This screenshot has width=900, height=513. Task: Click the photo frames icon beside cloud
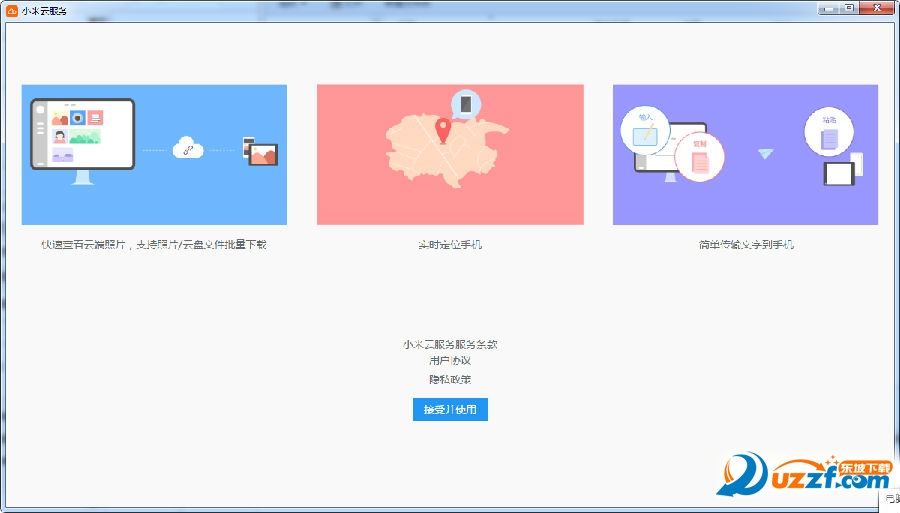261,151
